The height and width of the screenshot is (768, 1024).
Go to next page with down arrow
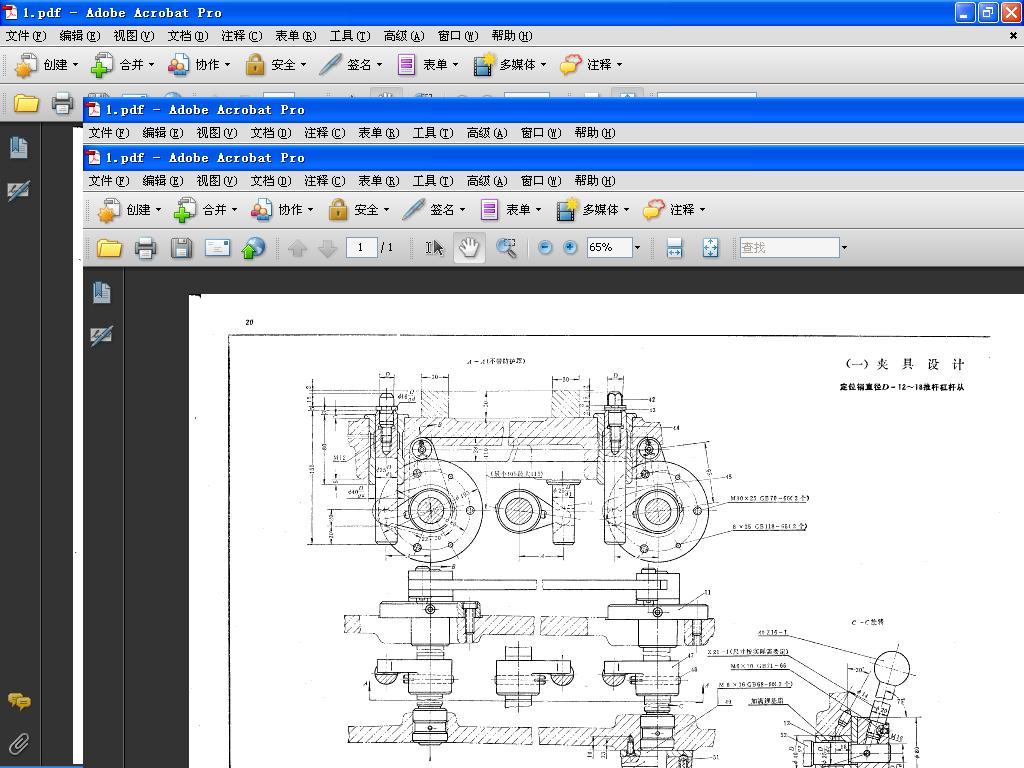[x=327, y=248]
